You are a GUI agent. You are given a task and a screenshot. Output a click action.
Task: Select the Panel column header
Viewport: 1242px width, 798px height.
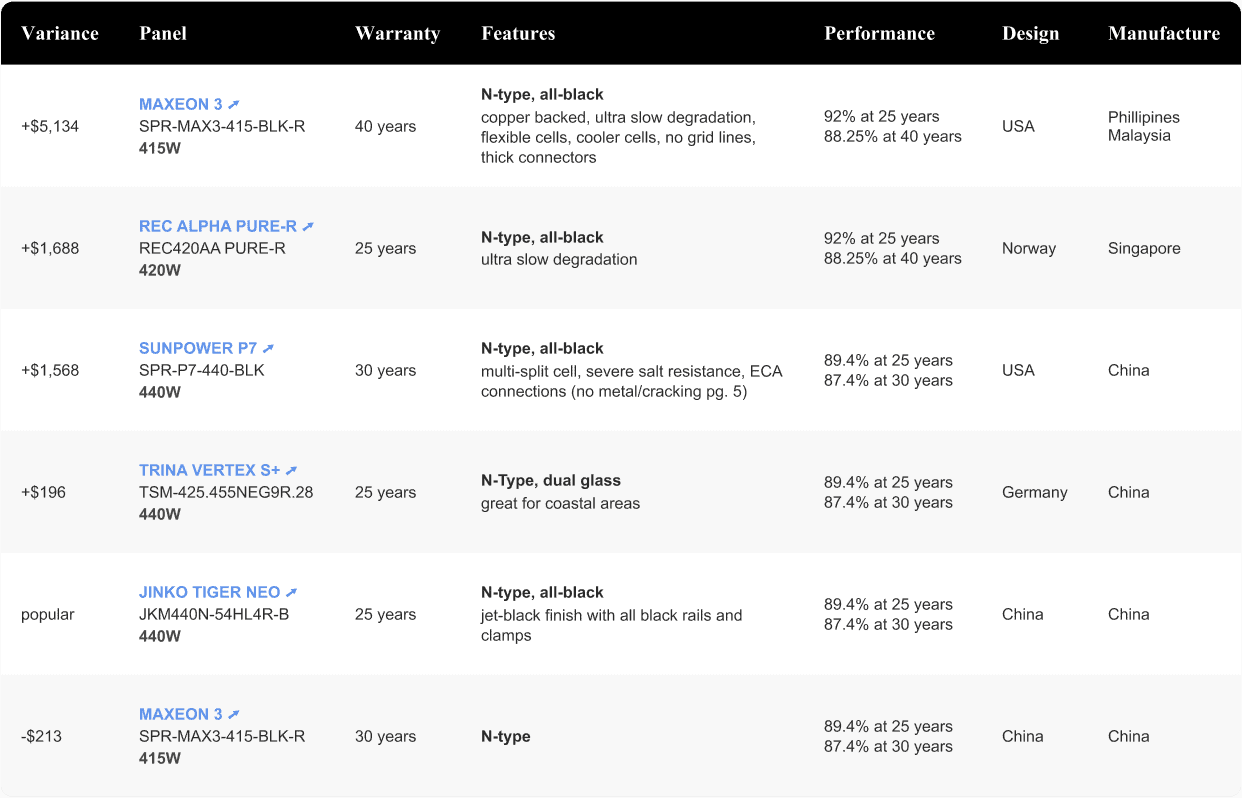[x=163, y=34]
